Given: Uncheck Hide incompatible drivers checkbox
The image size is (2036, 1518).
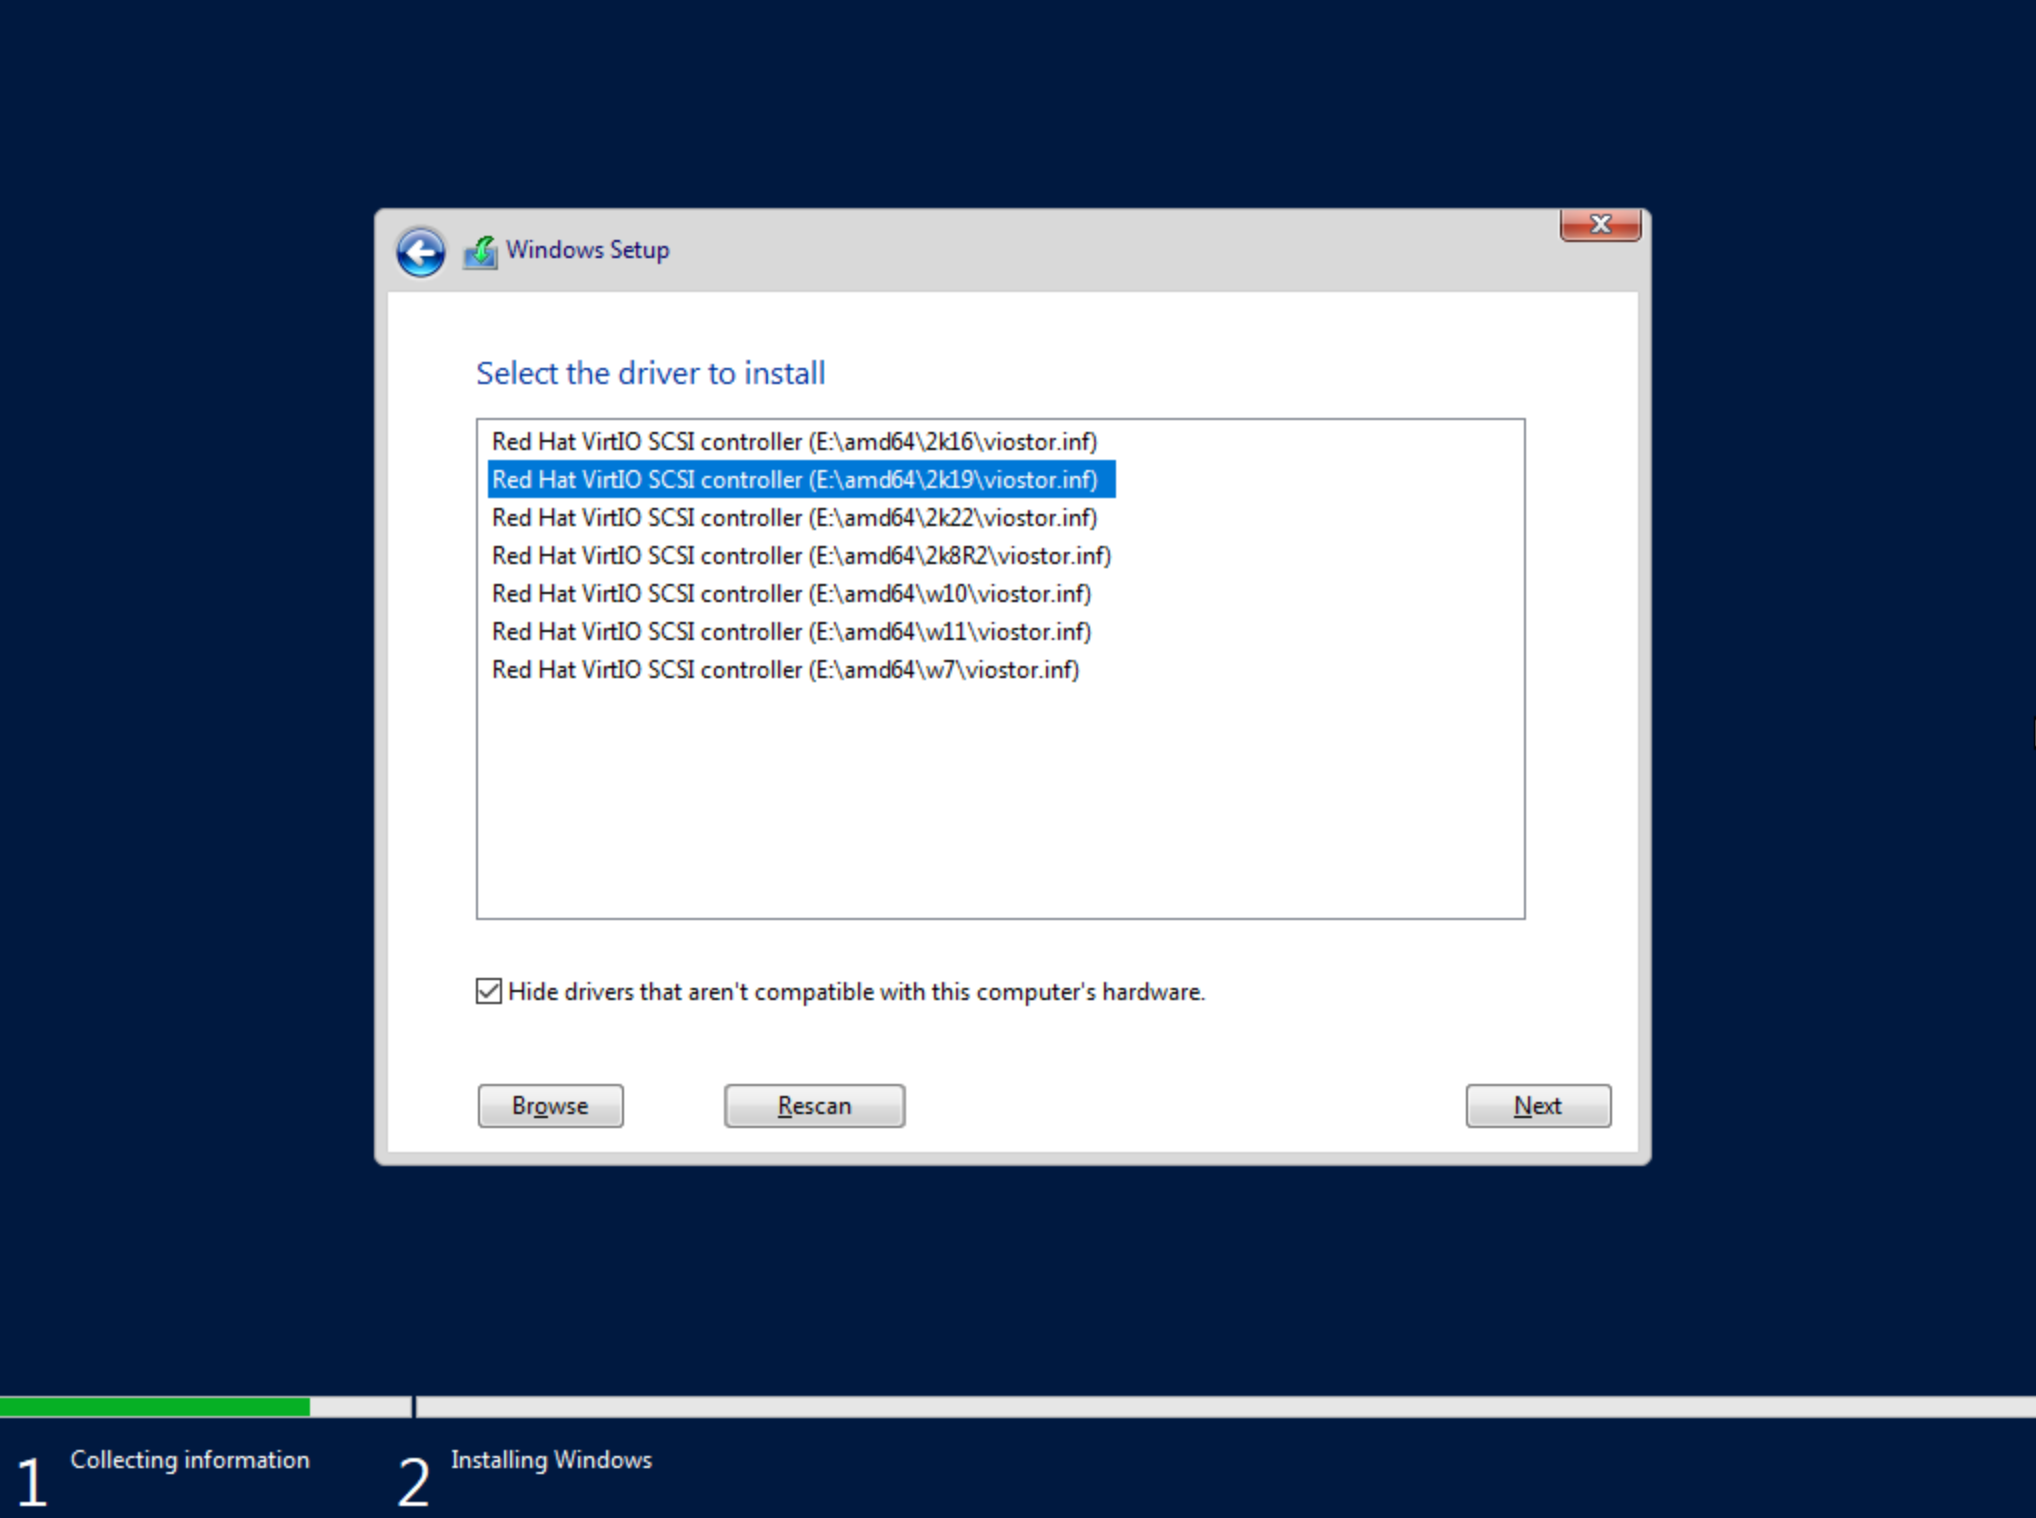Looking at the screenshot, I should pos(489,991).
